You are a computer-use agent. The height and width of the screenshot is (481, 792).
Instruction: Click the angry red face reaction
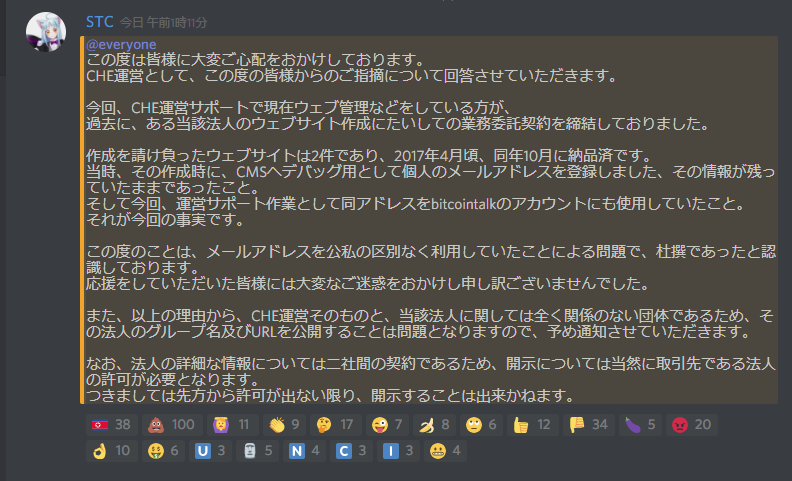(691, 425)
